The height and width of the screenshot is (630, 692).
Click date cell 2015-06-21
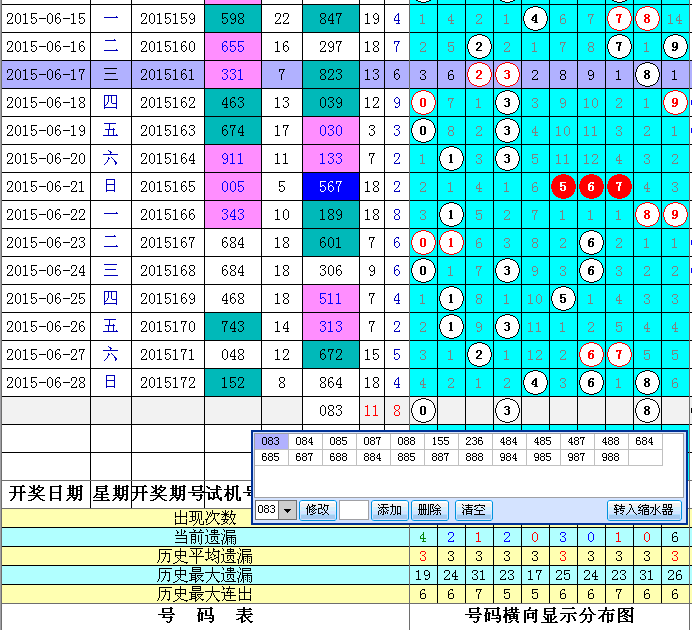tap(46, 187)
